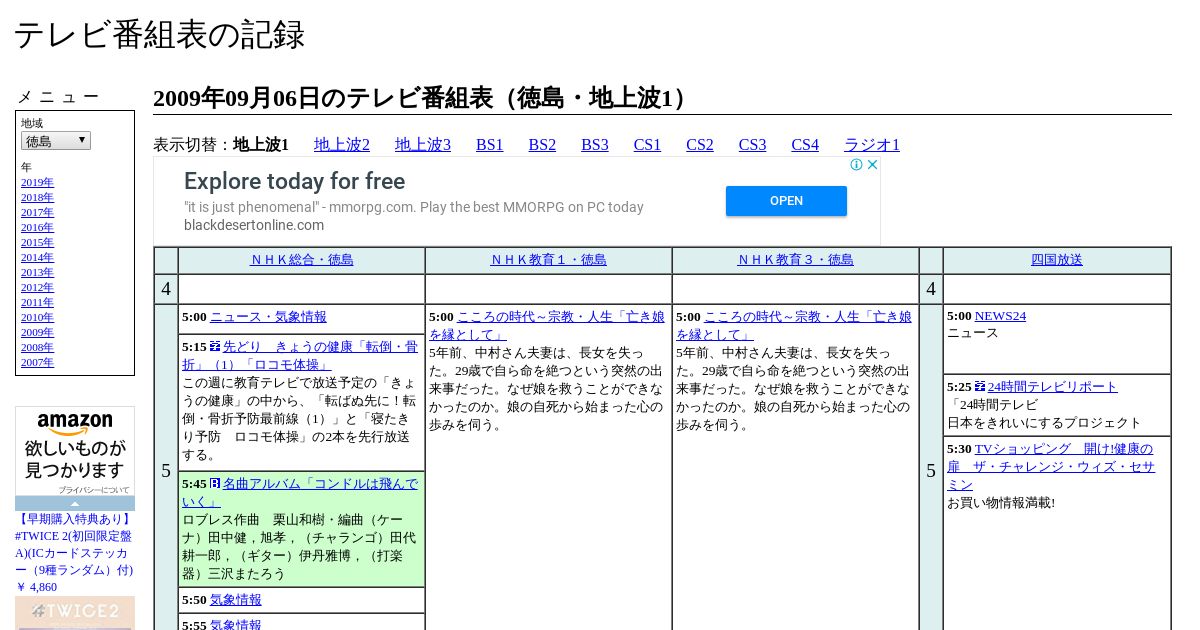Click the icon beside 名曲アルバム
This screenshot has height=630, width=1200.
(215, 484)
